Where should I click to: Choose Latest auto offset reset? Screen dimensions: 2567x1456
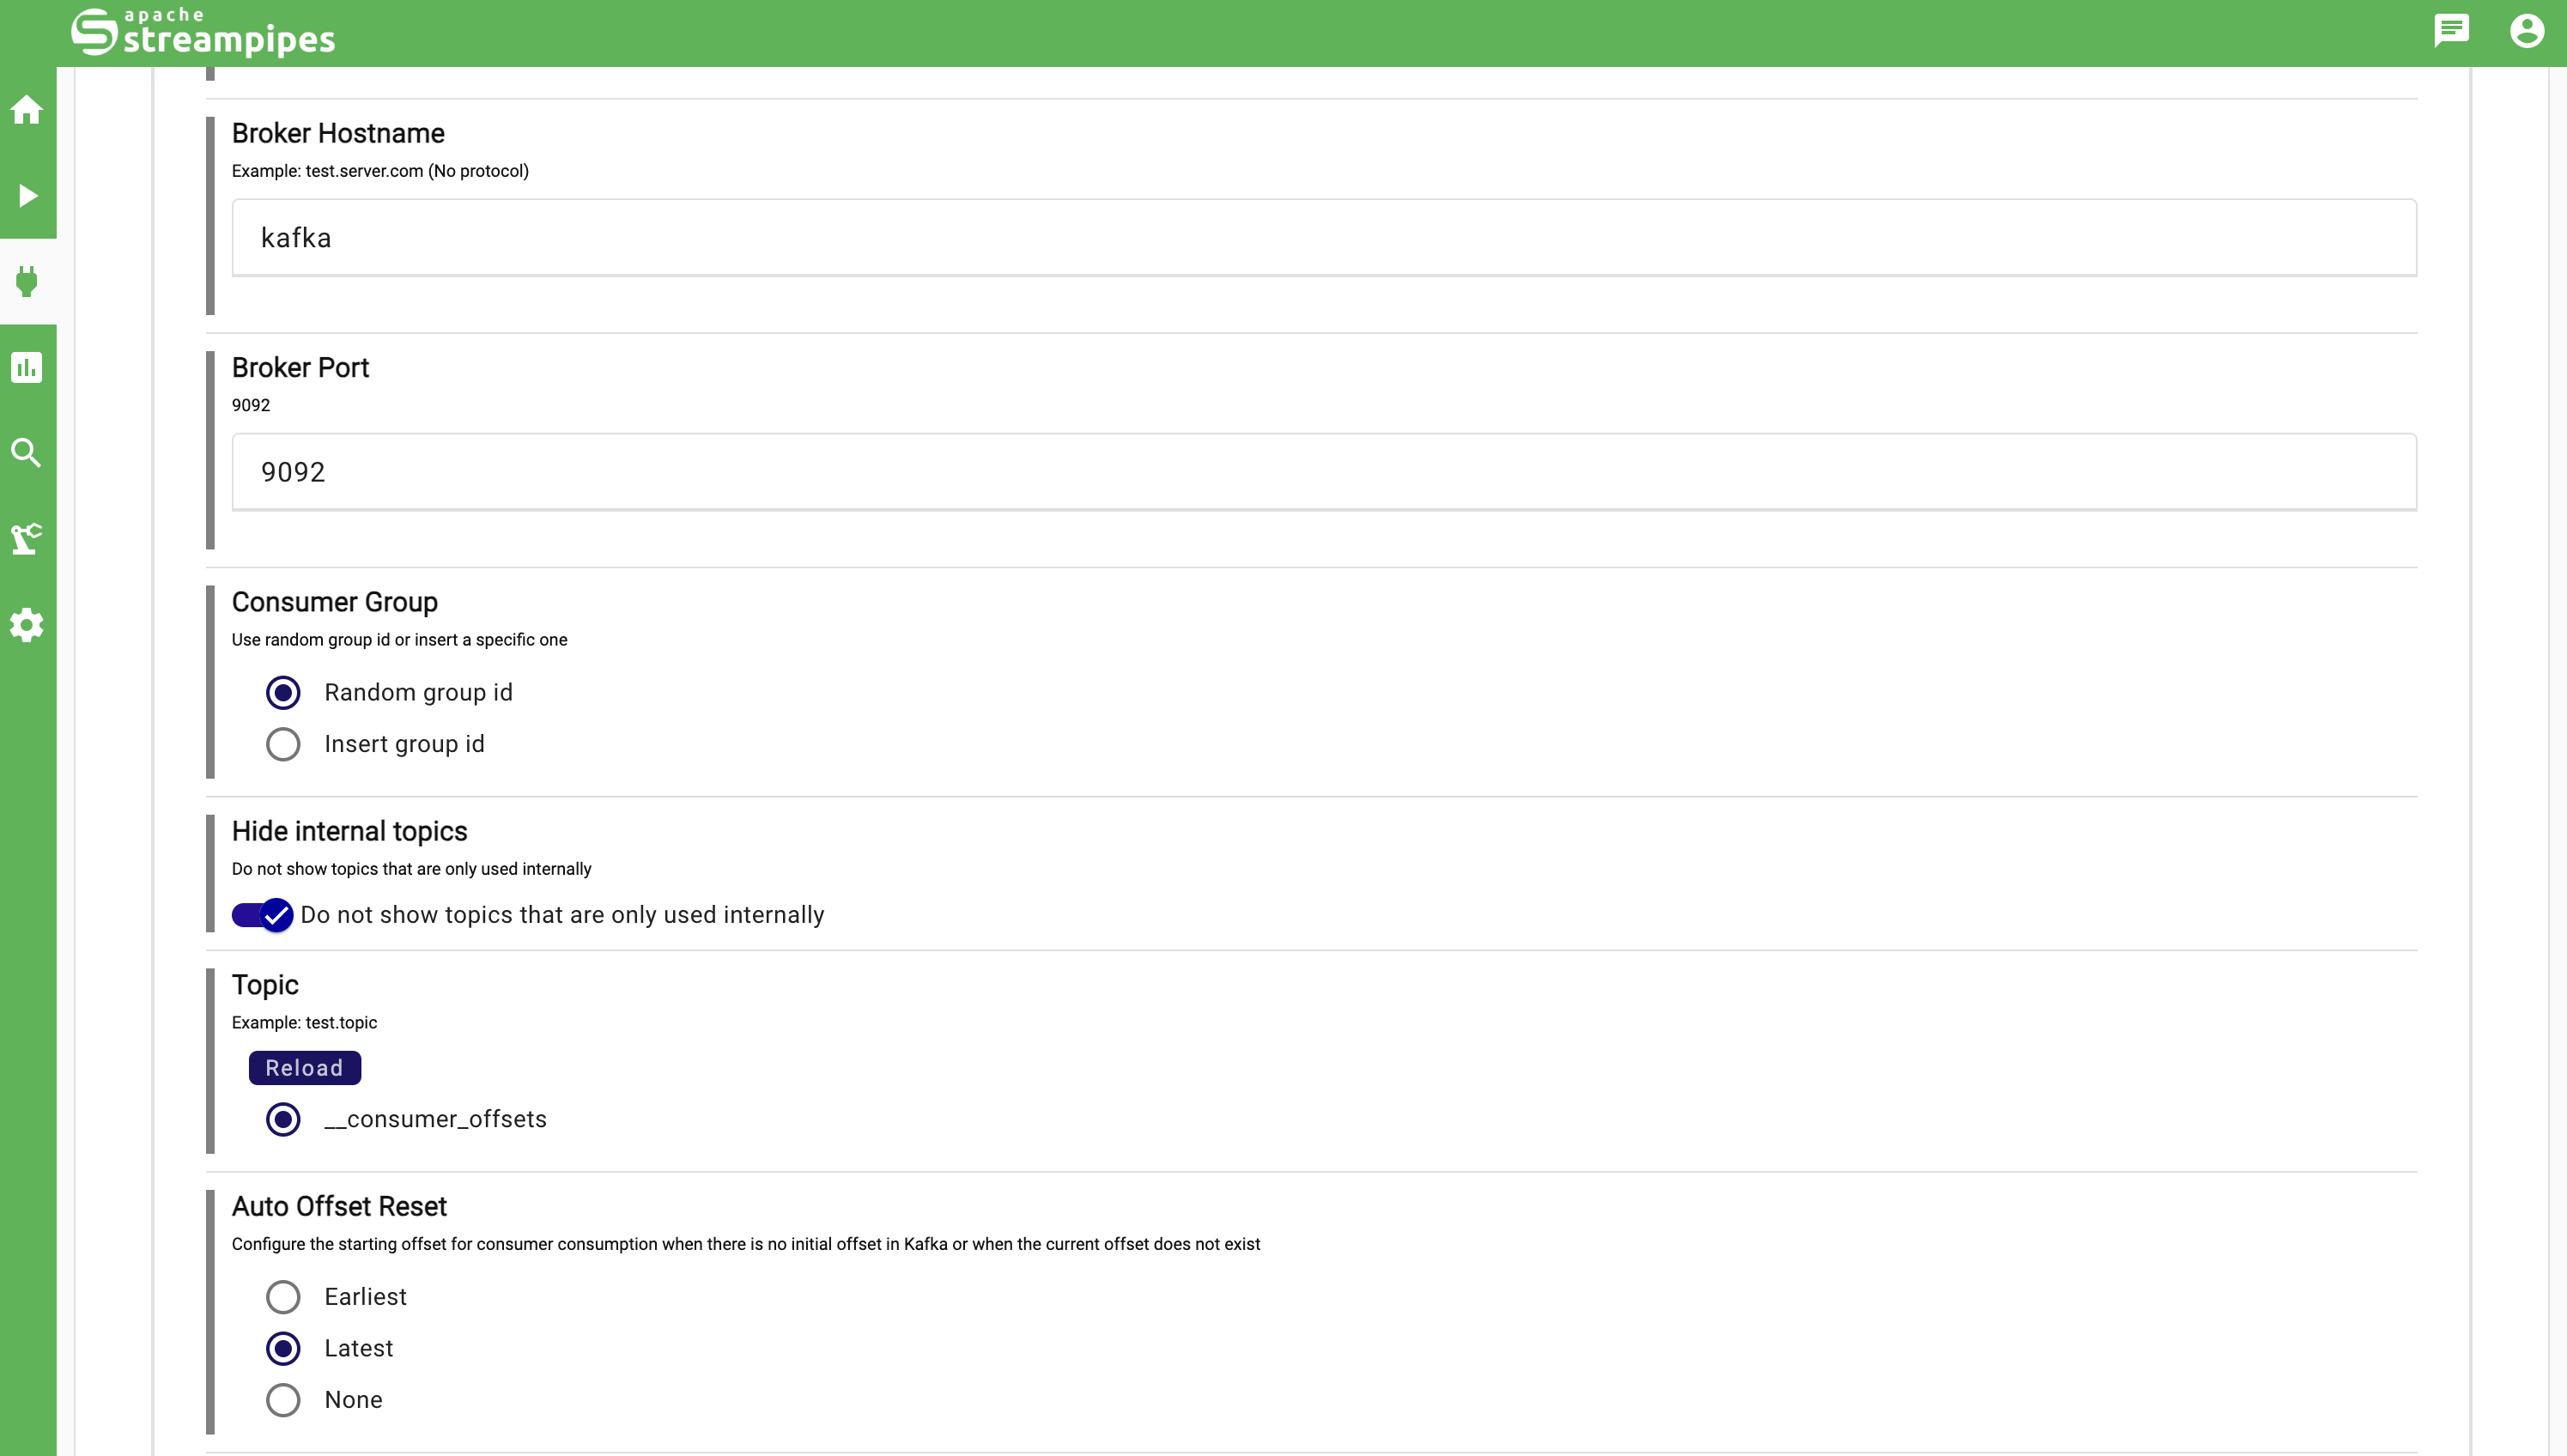283,1348
